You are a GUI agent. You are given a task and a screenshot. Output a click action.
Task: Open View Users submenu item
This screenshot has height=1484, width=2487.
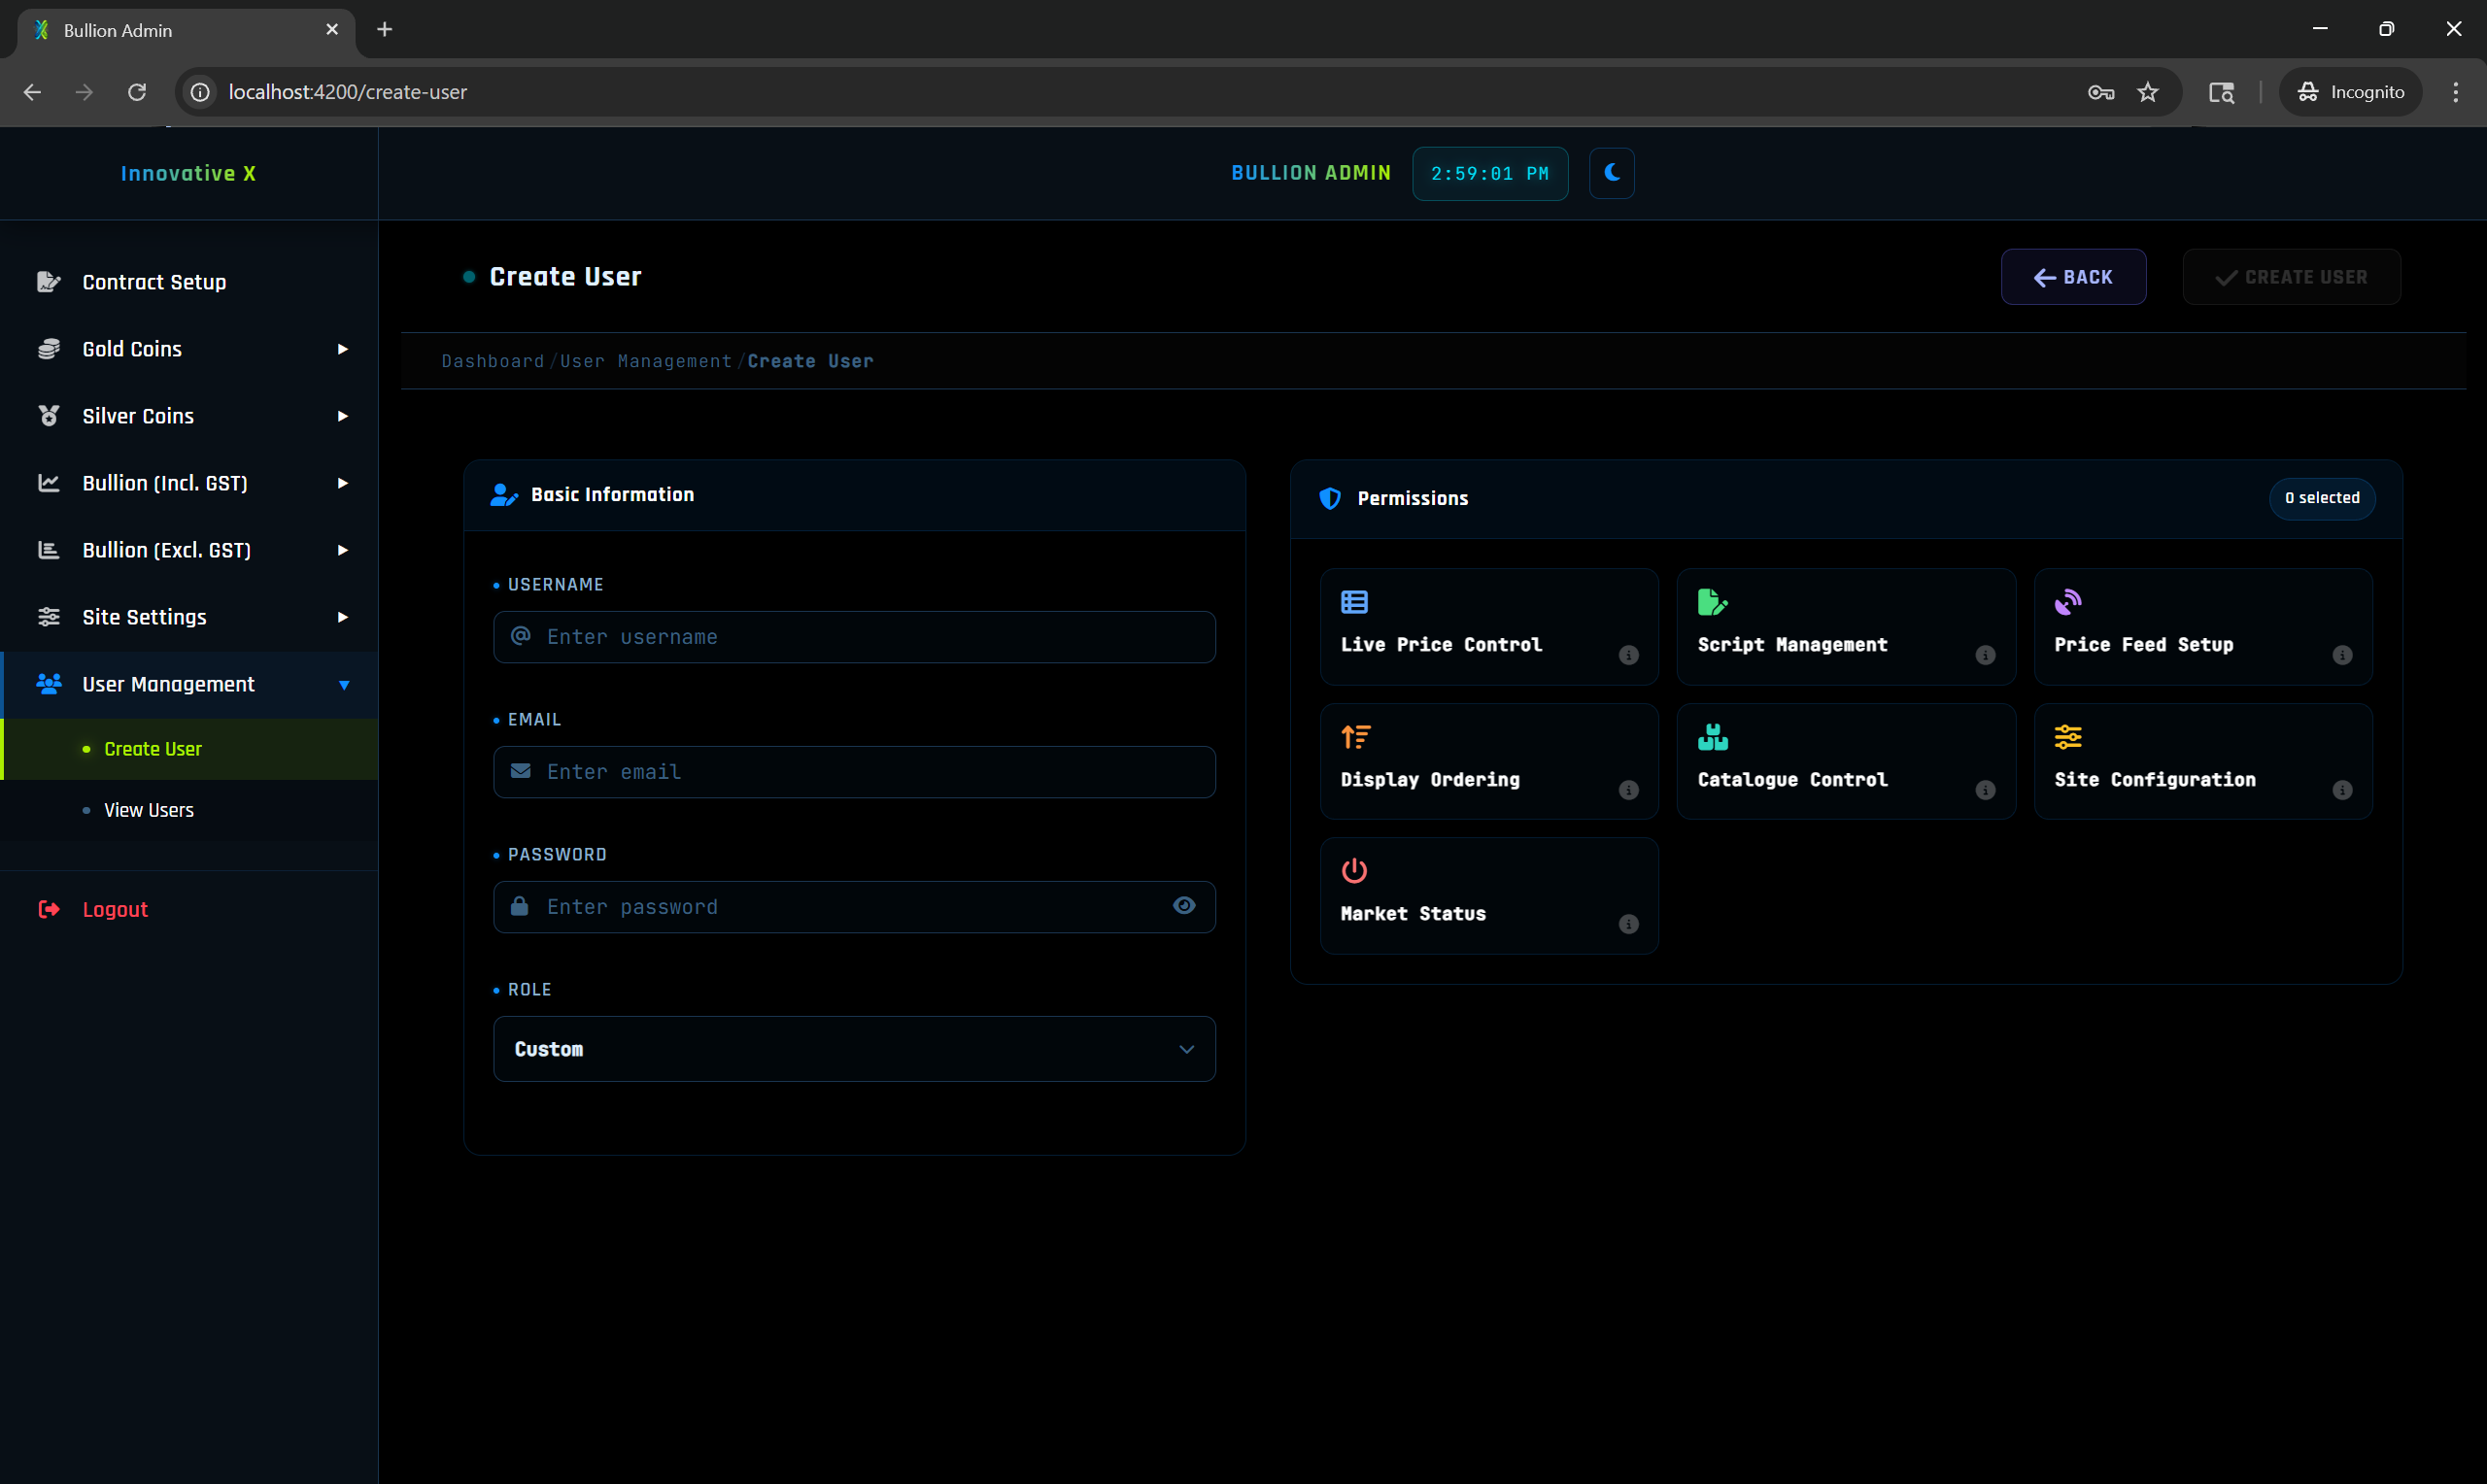point(189,810)
